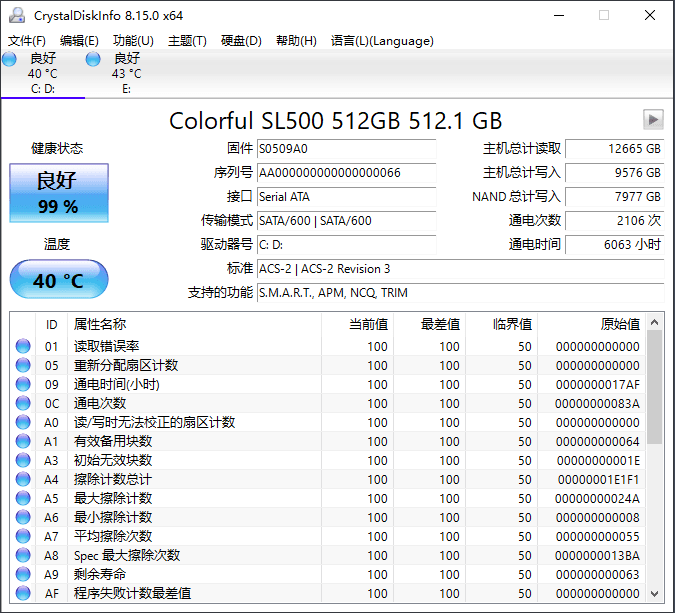Click the attribute list scrollbar thumb
Screen dimensions: 675x613
pyautogui.click(x=655, y=387)
